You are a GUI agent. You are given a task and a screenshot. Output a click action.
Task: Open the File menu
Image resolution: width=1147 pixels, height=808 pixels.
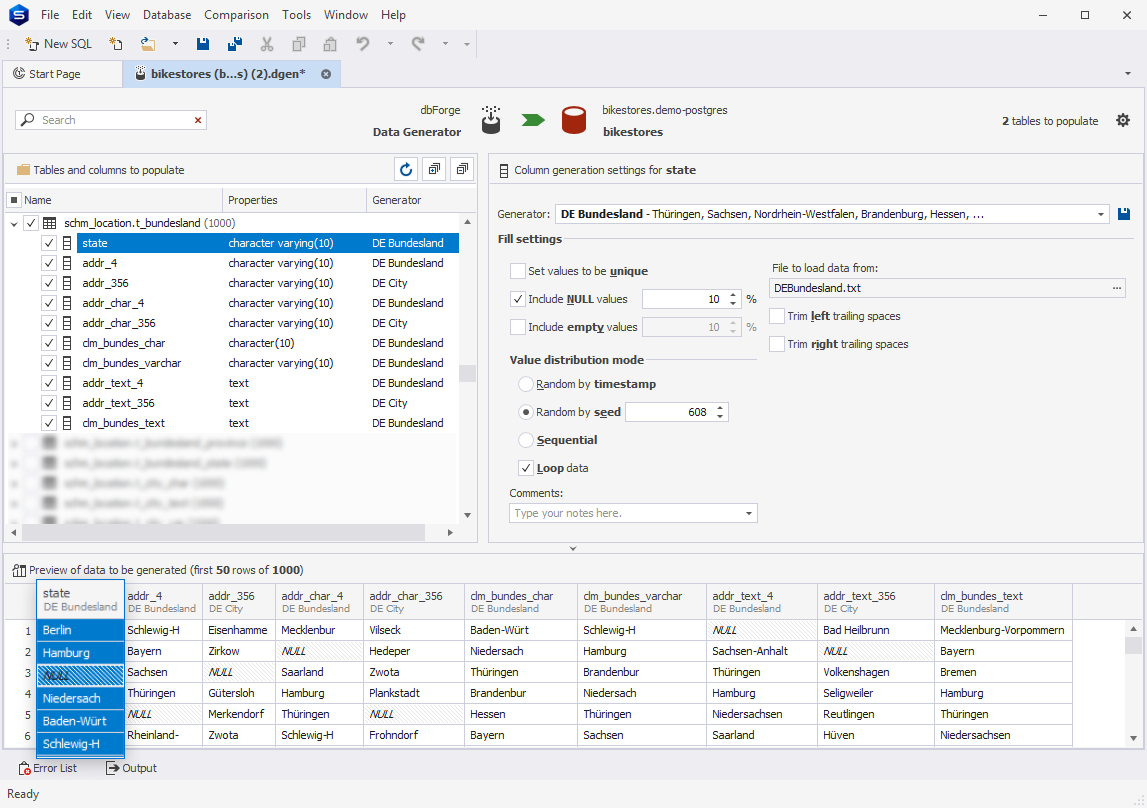point(50,15)
